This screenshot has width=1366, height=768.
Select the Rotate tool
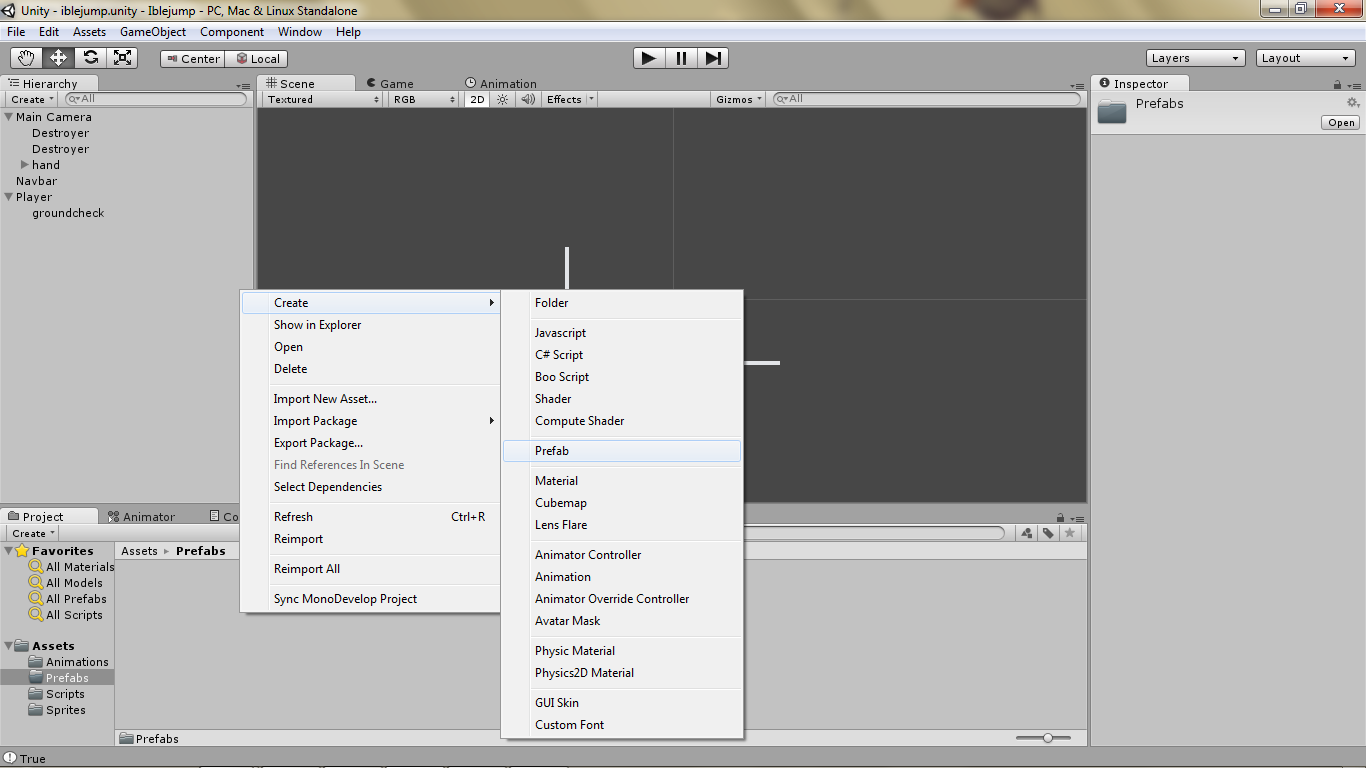pyautogui.click(x=90, y=57)
